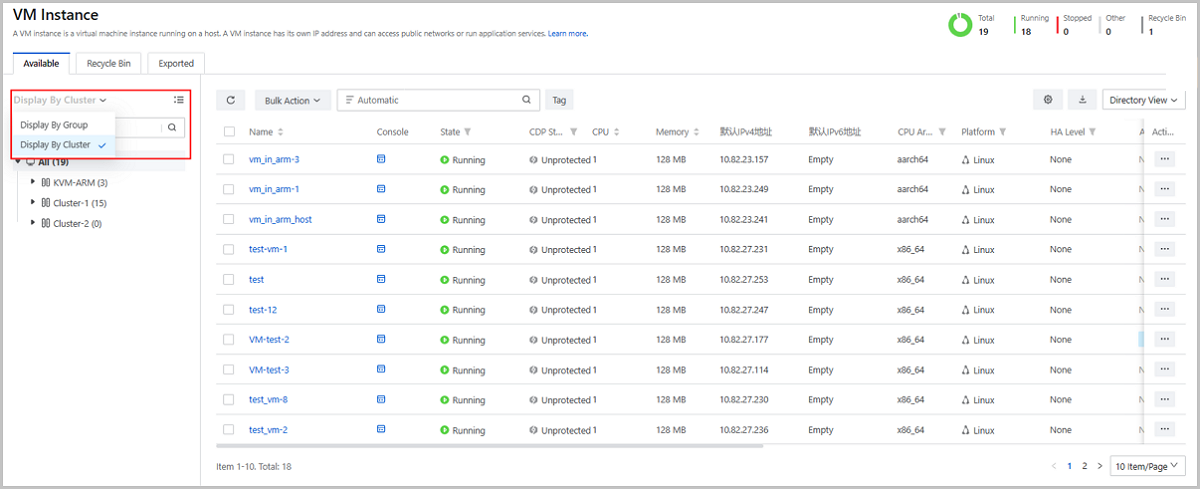Image resolution: width=1200 pixels, height=489 pixels.
Task: Go to page 2 of results
Action: pos(1084,466)
